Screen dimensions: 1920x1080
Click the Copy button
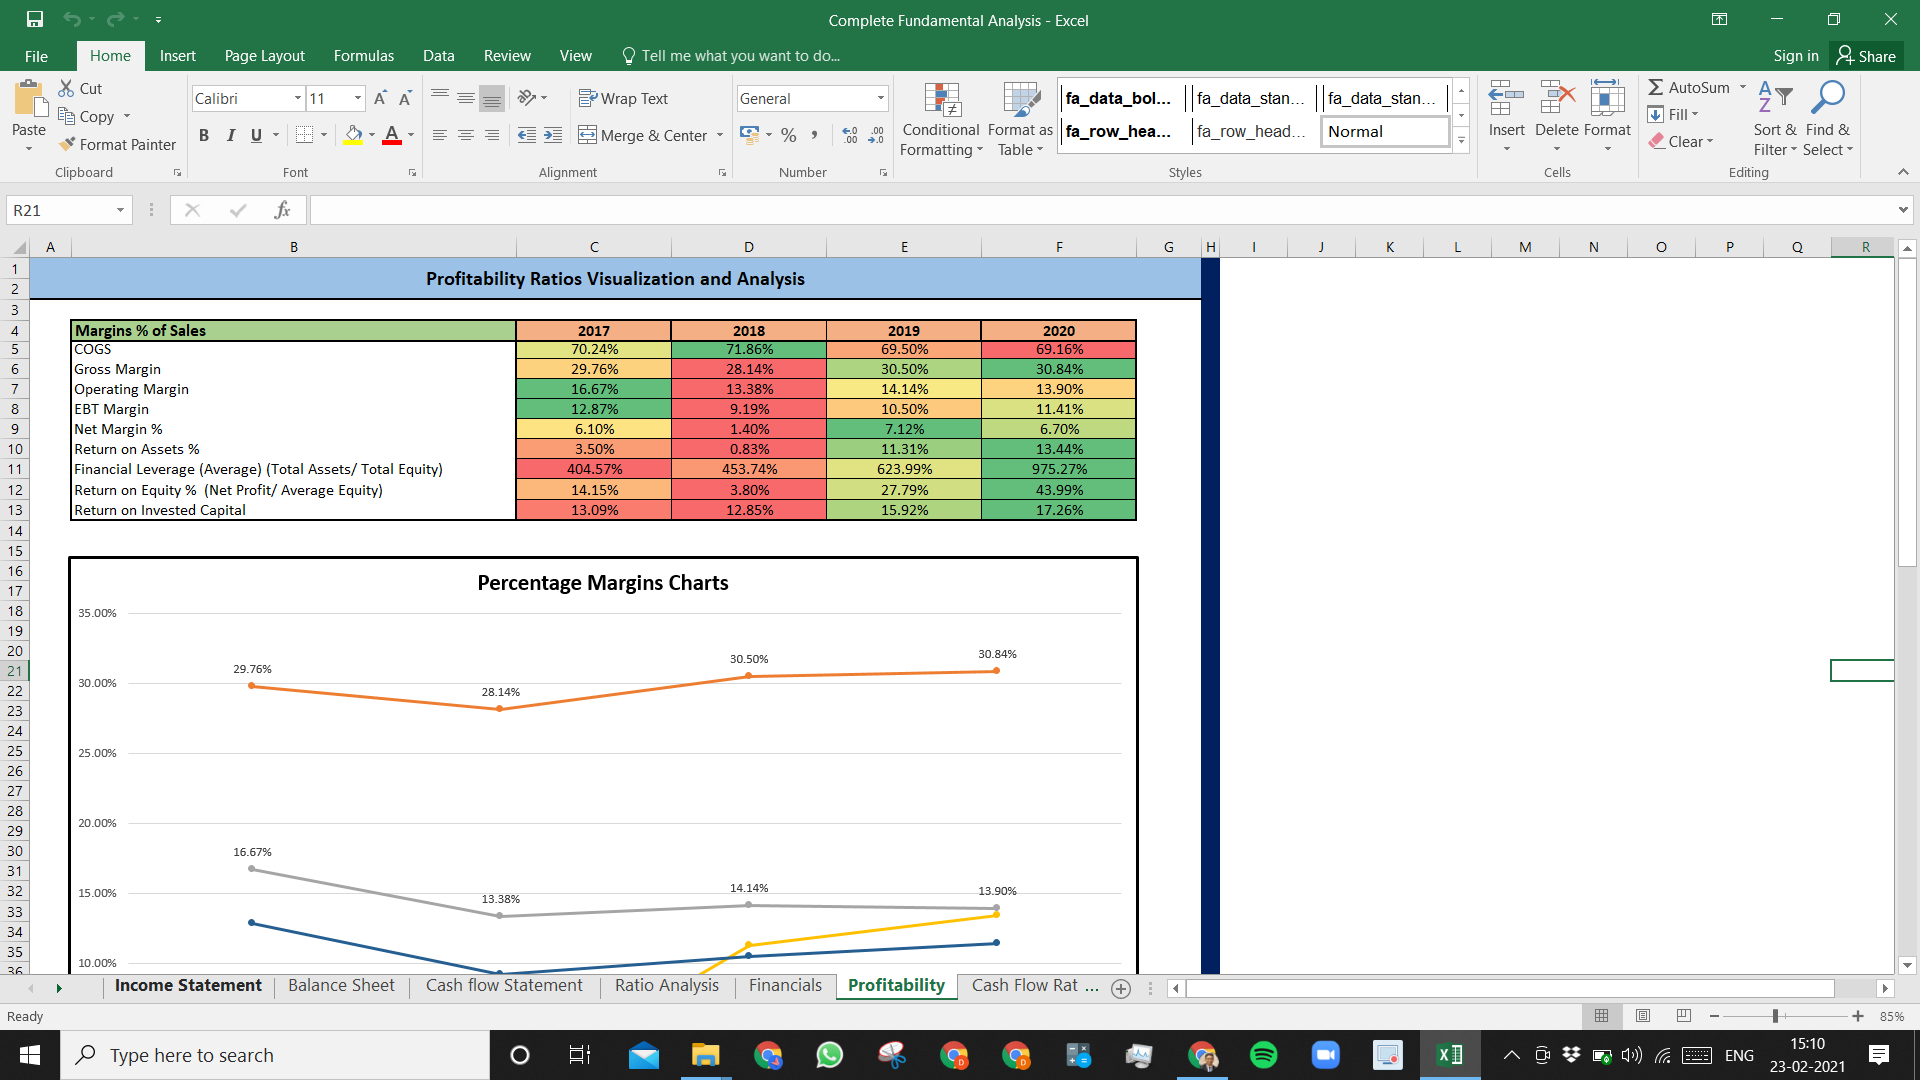[87, 116]
